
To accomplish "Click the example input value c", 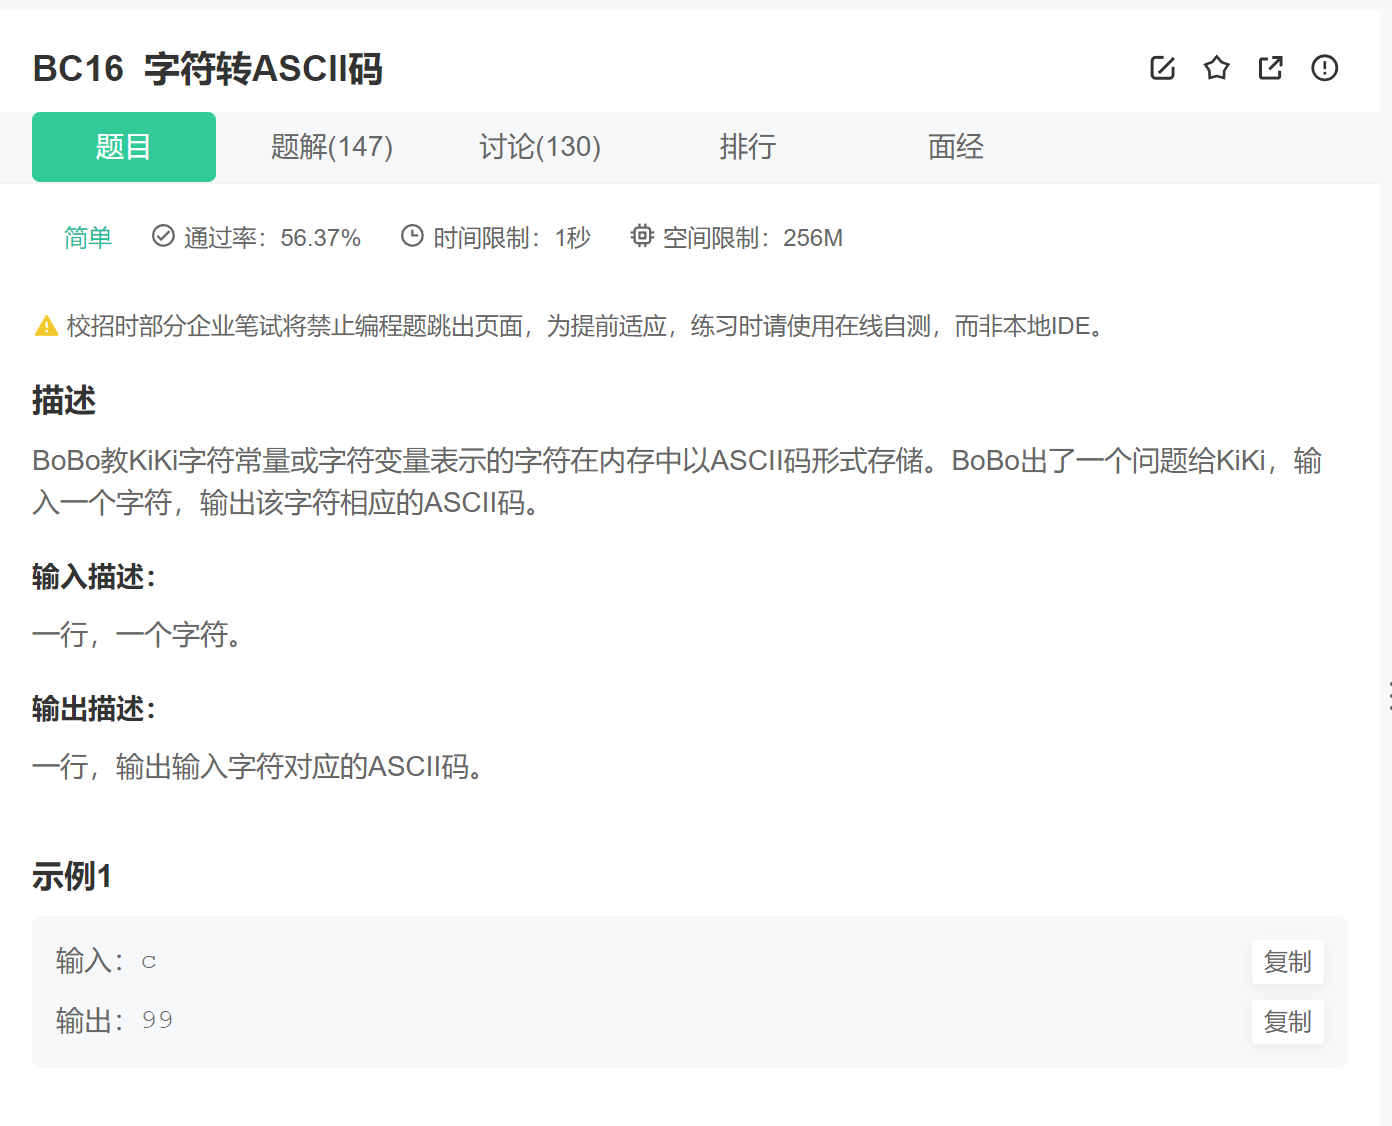I will click(149, 962).
